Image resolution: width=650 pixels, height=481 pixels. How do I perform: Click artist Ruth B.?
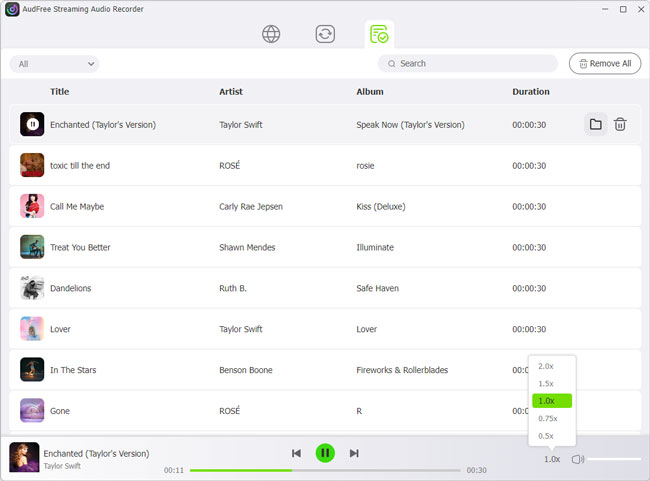[x=233, y=288]
